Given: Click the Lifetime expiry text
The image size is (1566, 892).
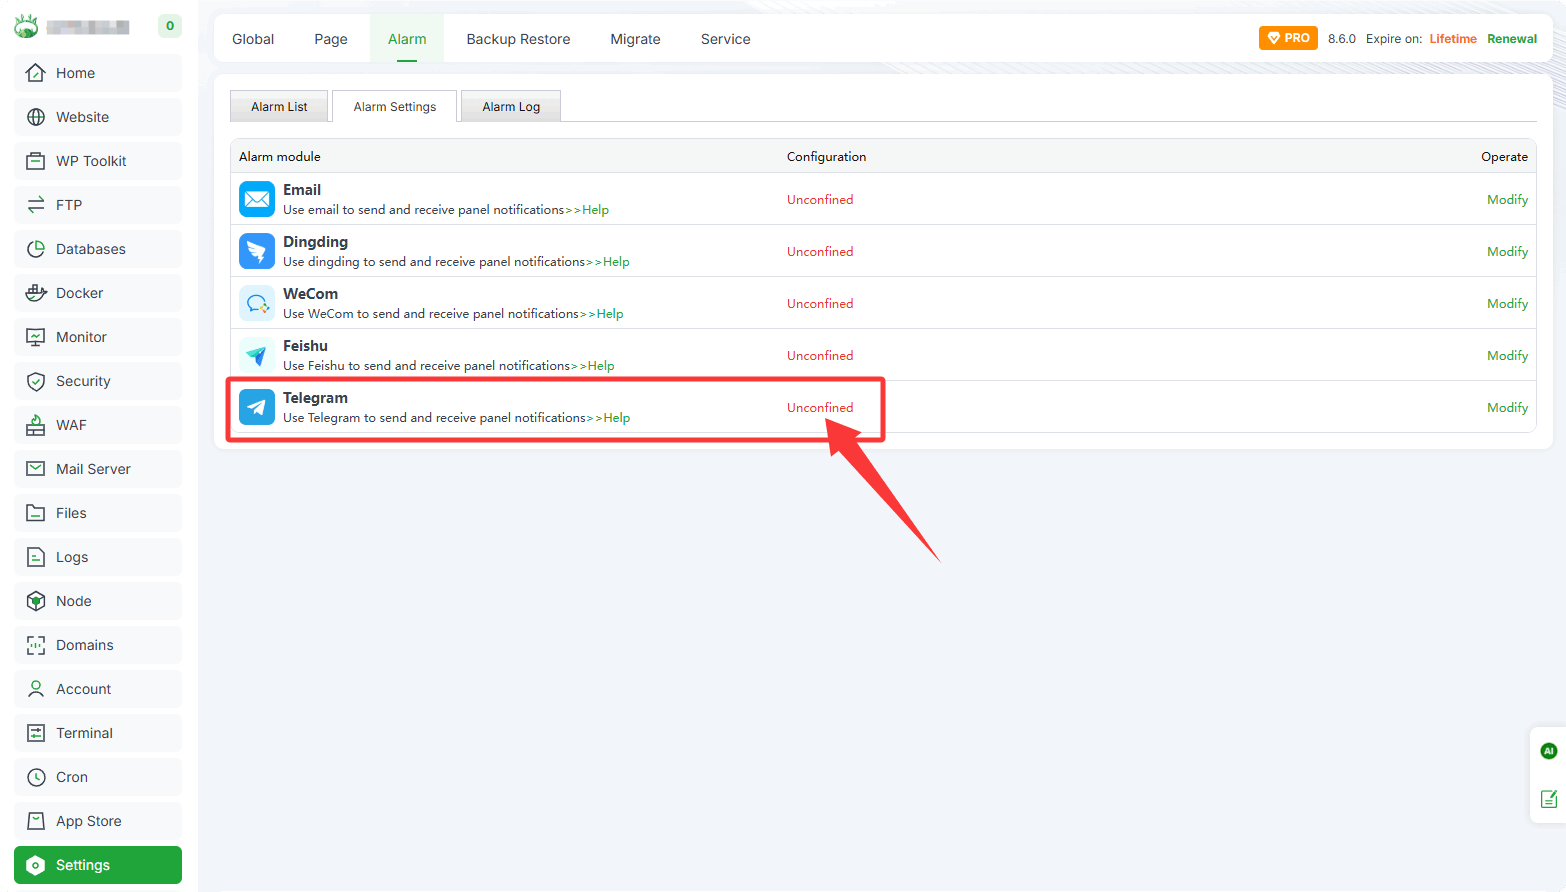Looking at the screenshot, I should [x=1453, y=39].
